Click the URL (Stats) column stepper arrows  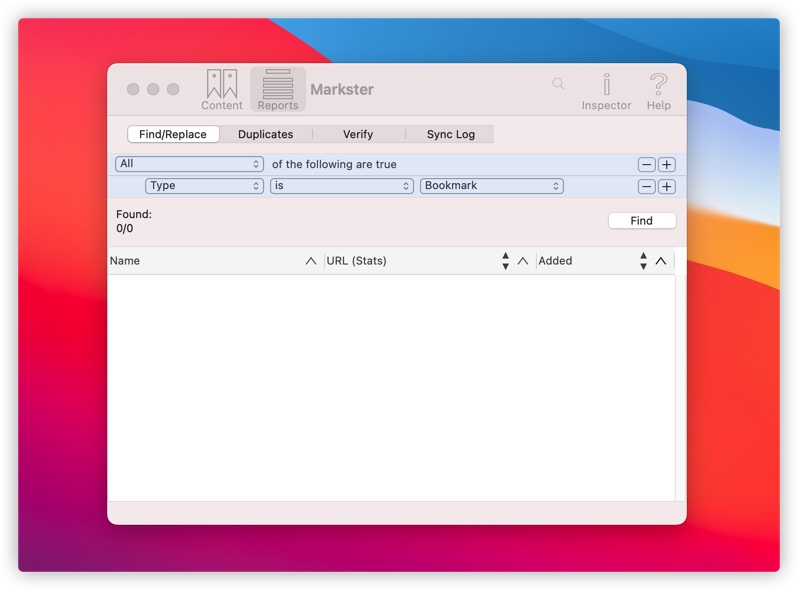coord(505,261)
